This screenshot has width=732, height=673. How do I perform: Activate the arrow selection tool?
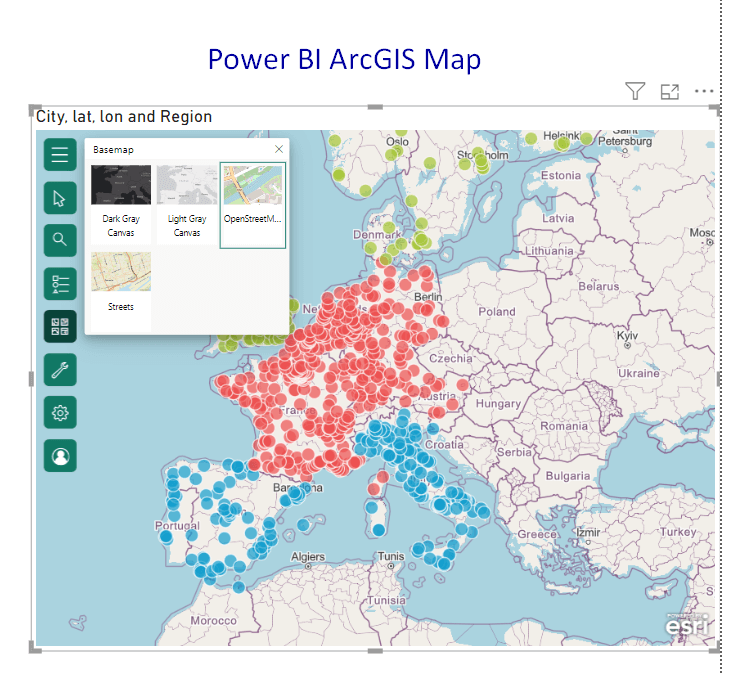pyautogui.click(x=60, y=198)
